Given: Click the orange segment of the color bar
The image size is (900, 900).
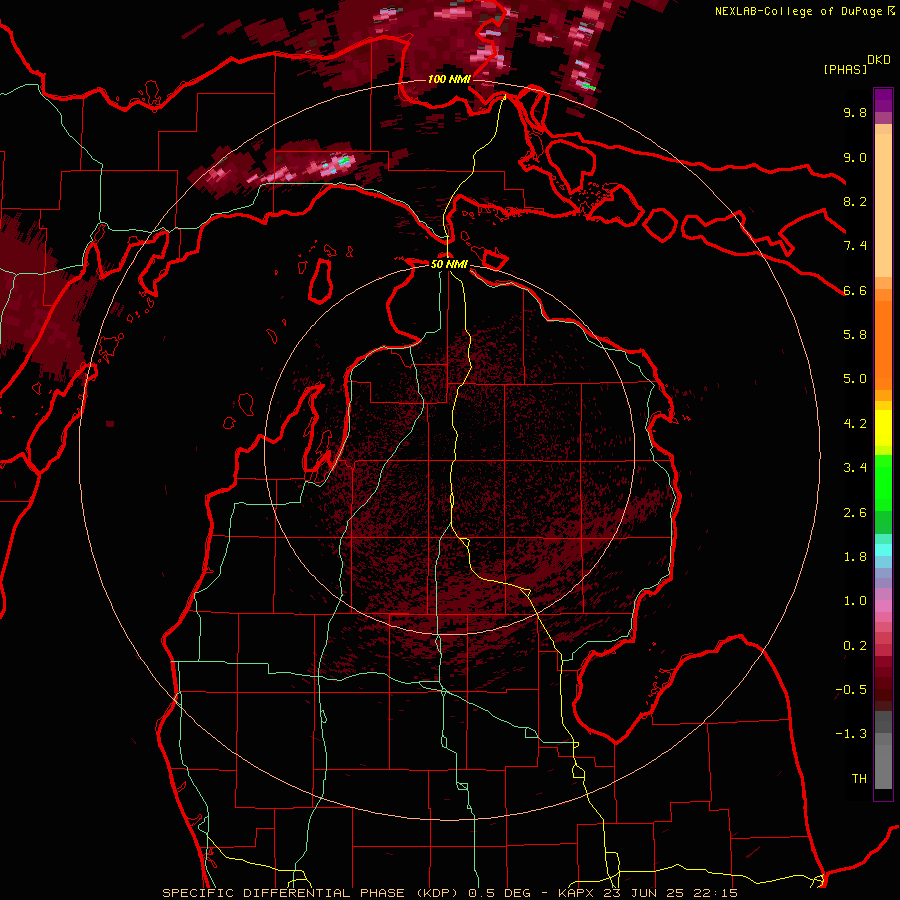Looking at the screenshot, I should tap(883, 345).
